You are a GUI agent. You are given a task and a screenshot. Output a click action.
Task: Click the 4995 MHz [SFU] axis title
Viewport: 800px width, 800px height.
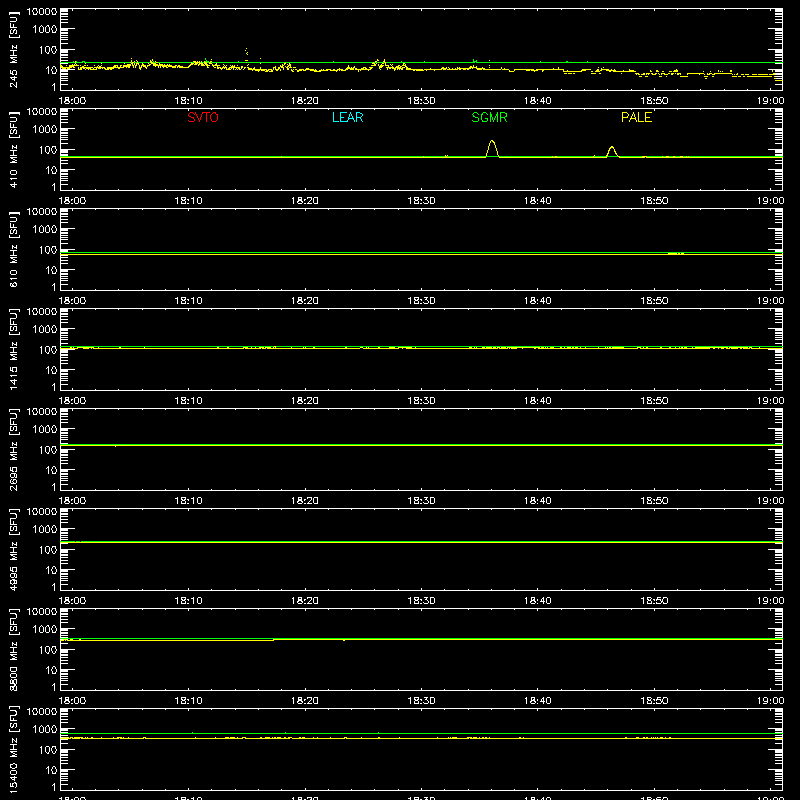click(13, 549)
